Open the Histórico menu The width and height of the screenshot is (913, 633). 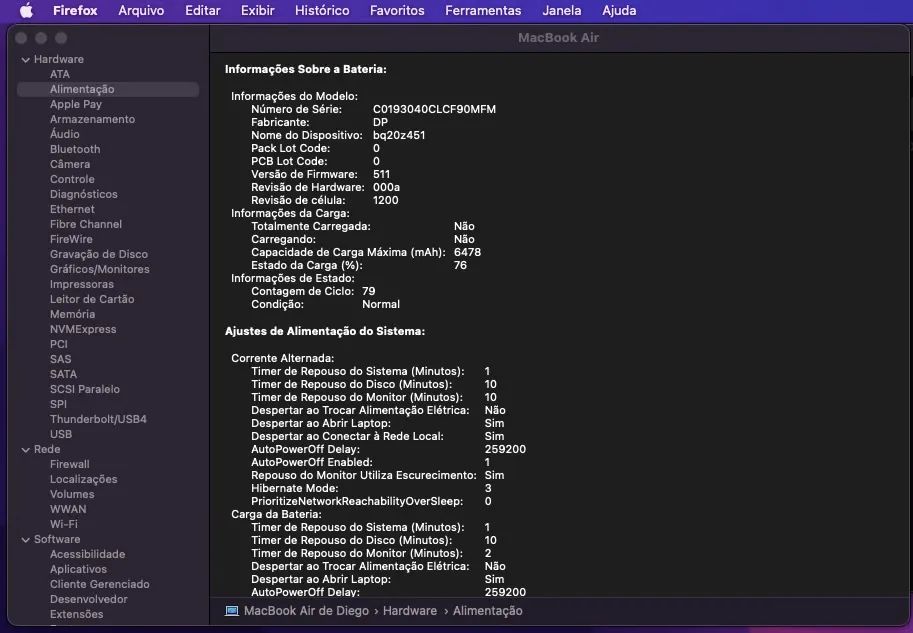pos(322,10)
